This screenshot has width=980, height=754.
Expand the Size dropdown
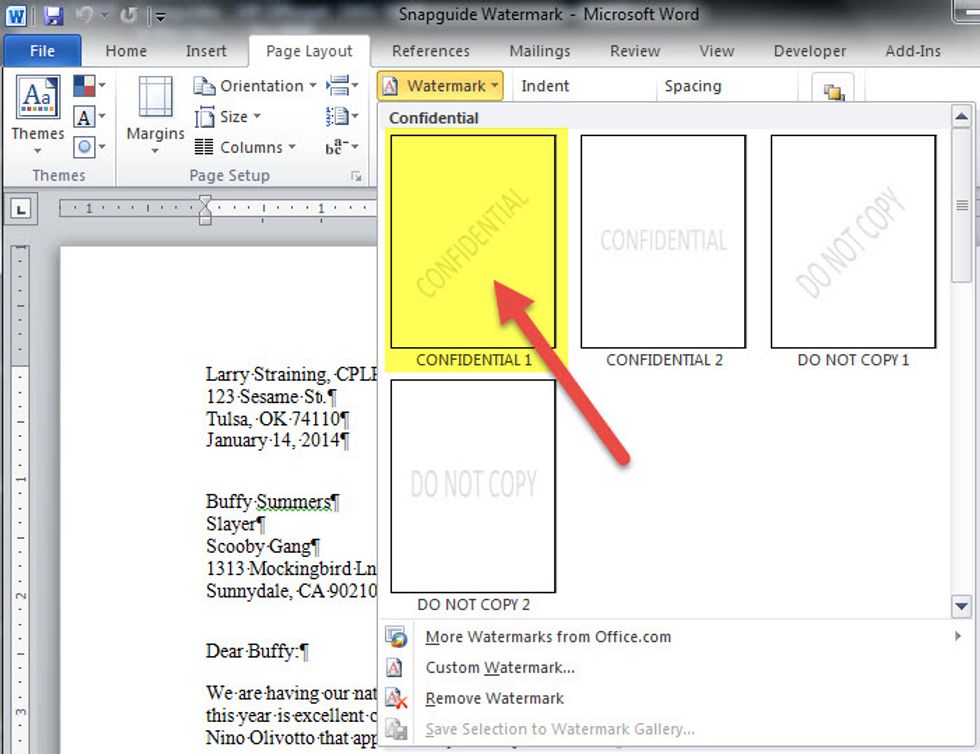[229, 117]
